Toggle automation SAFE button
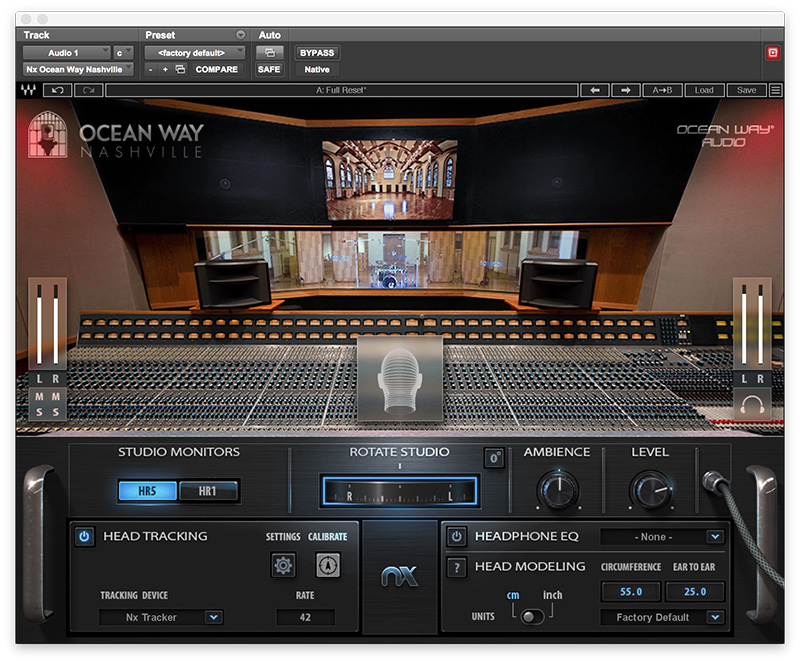Image resolution: width=800 pixels, height=663 pixels. pyautogui.click(x=269, y=69)
